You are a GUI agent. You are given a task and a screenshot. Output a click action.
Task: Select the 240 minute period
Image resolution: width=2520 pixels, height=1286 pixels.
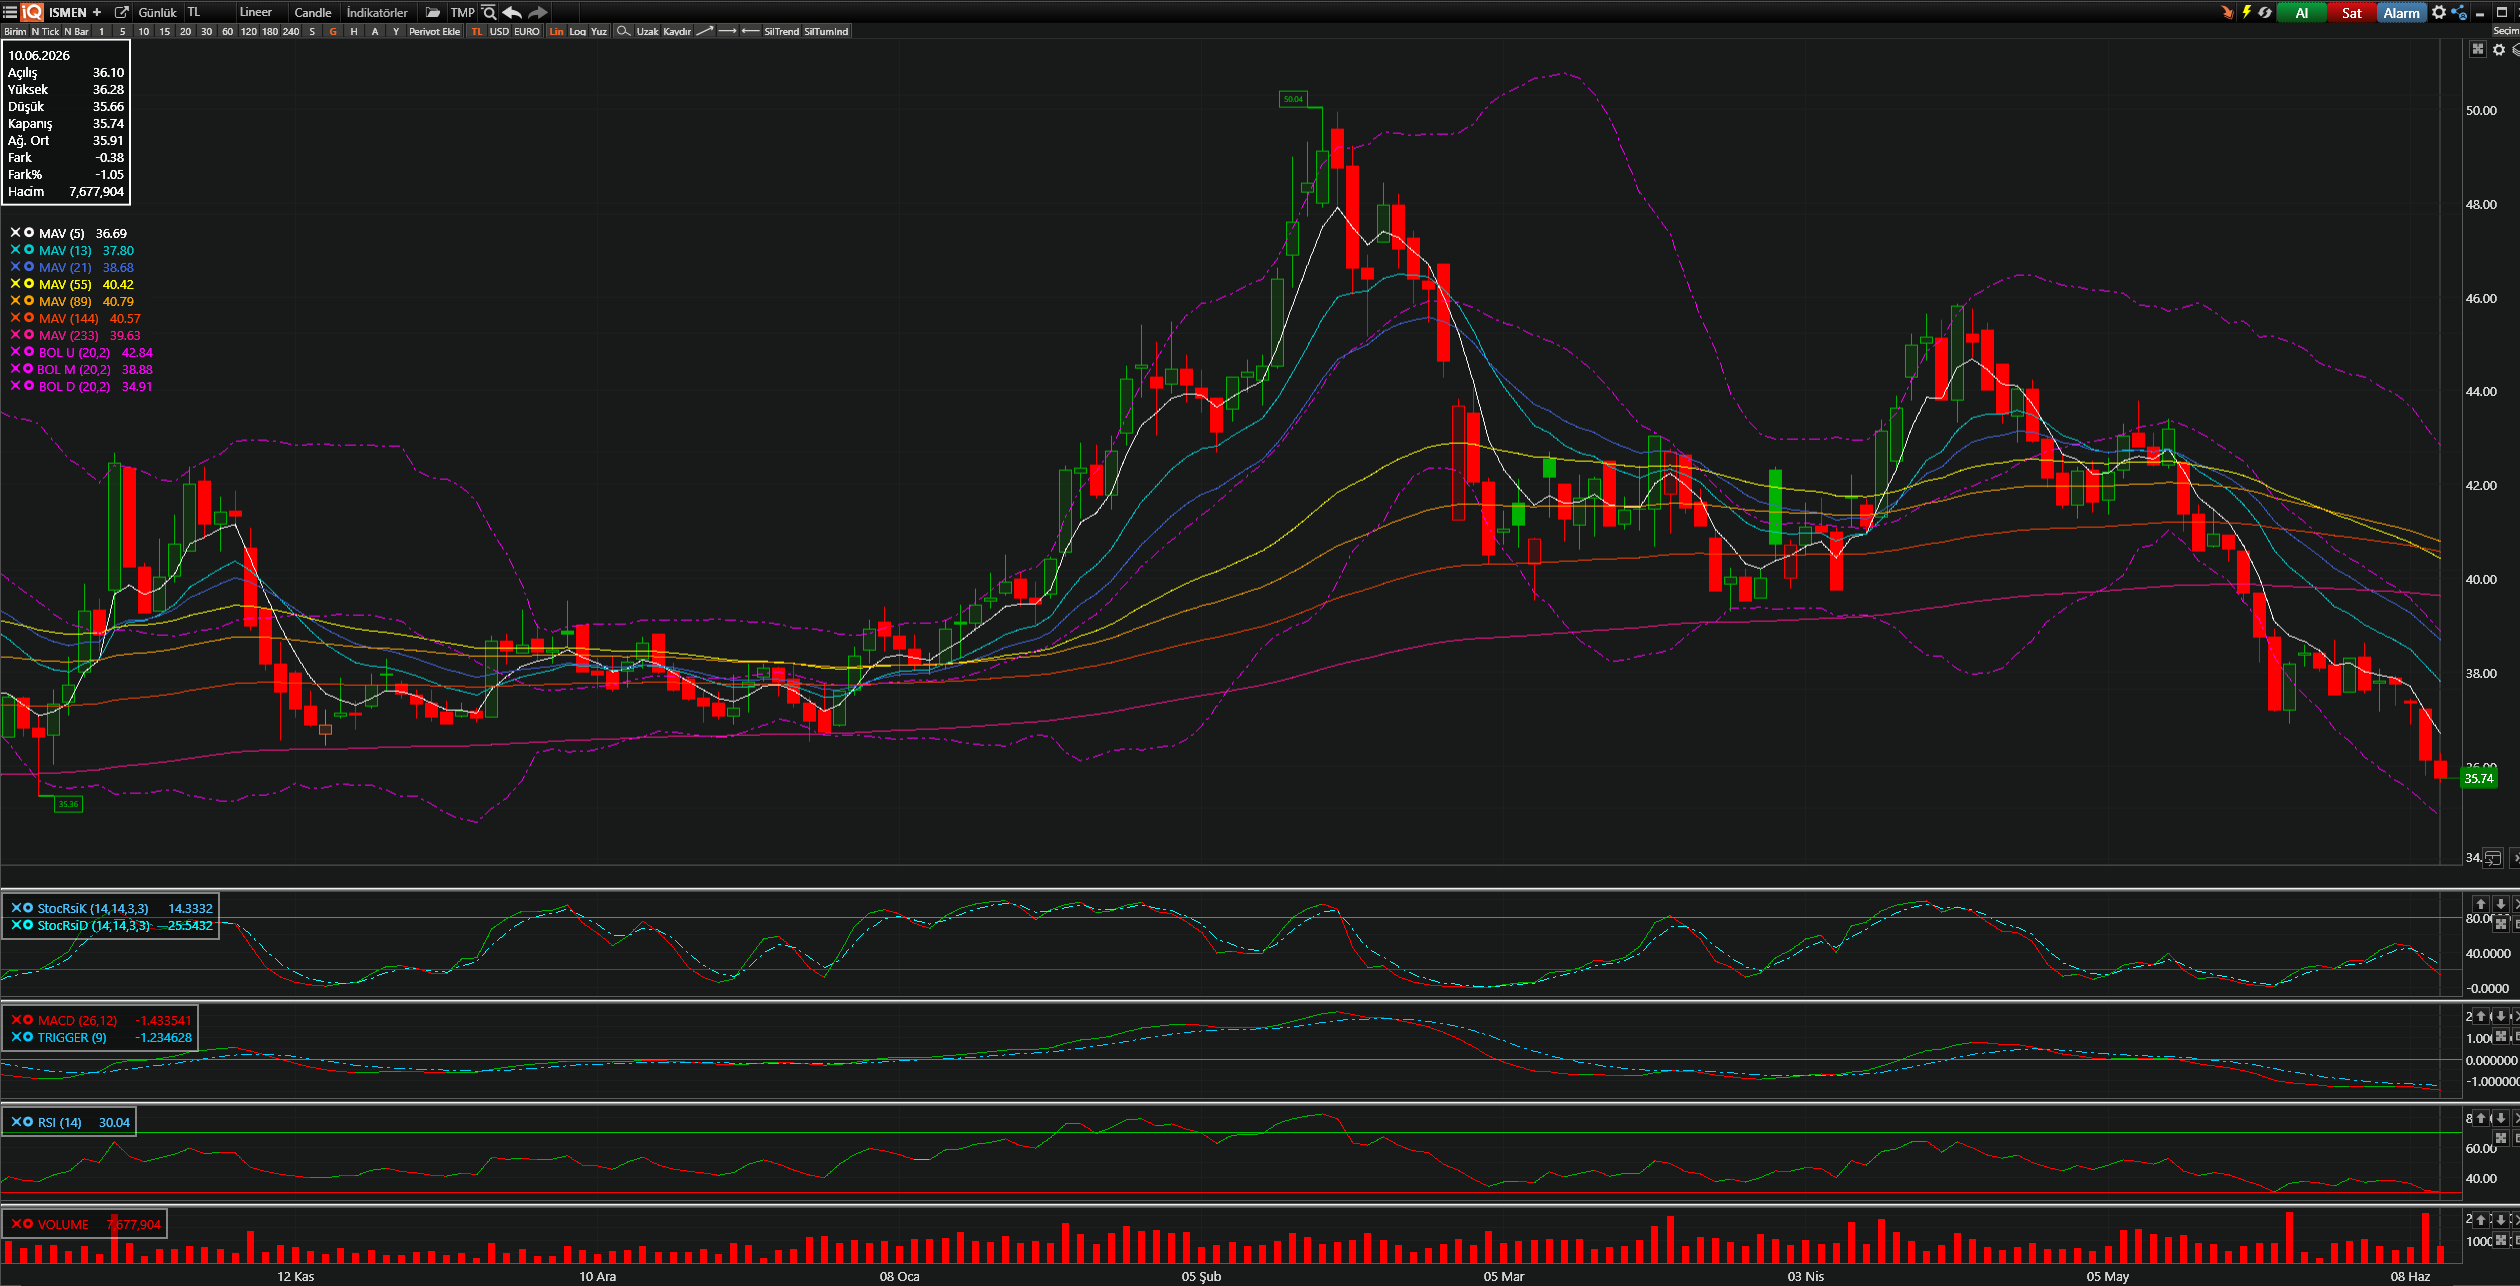click(291, 31)
